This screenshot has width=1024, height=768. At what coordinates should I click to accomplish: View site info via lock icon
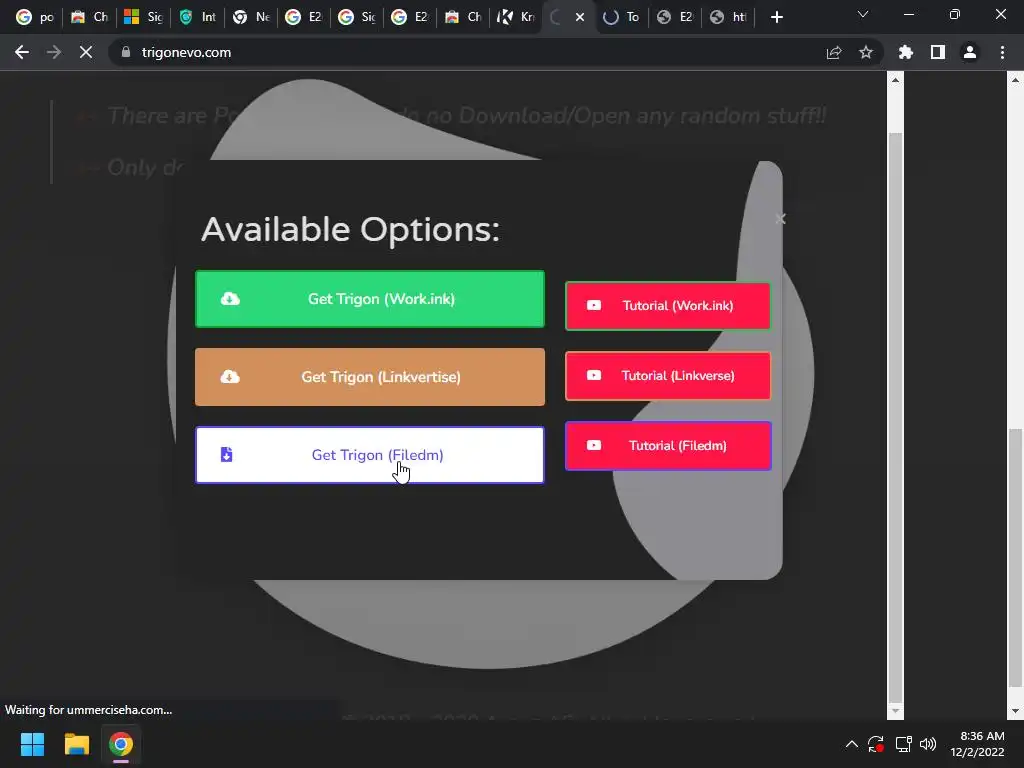126,52
